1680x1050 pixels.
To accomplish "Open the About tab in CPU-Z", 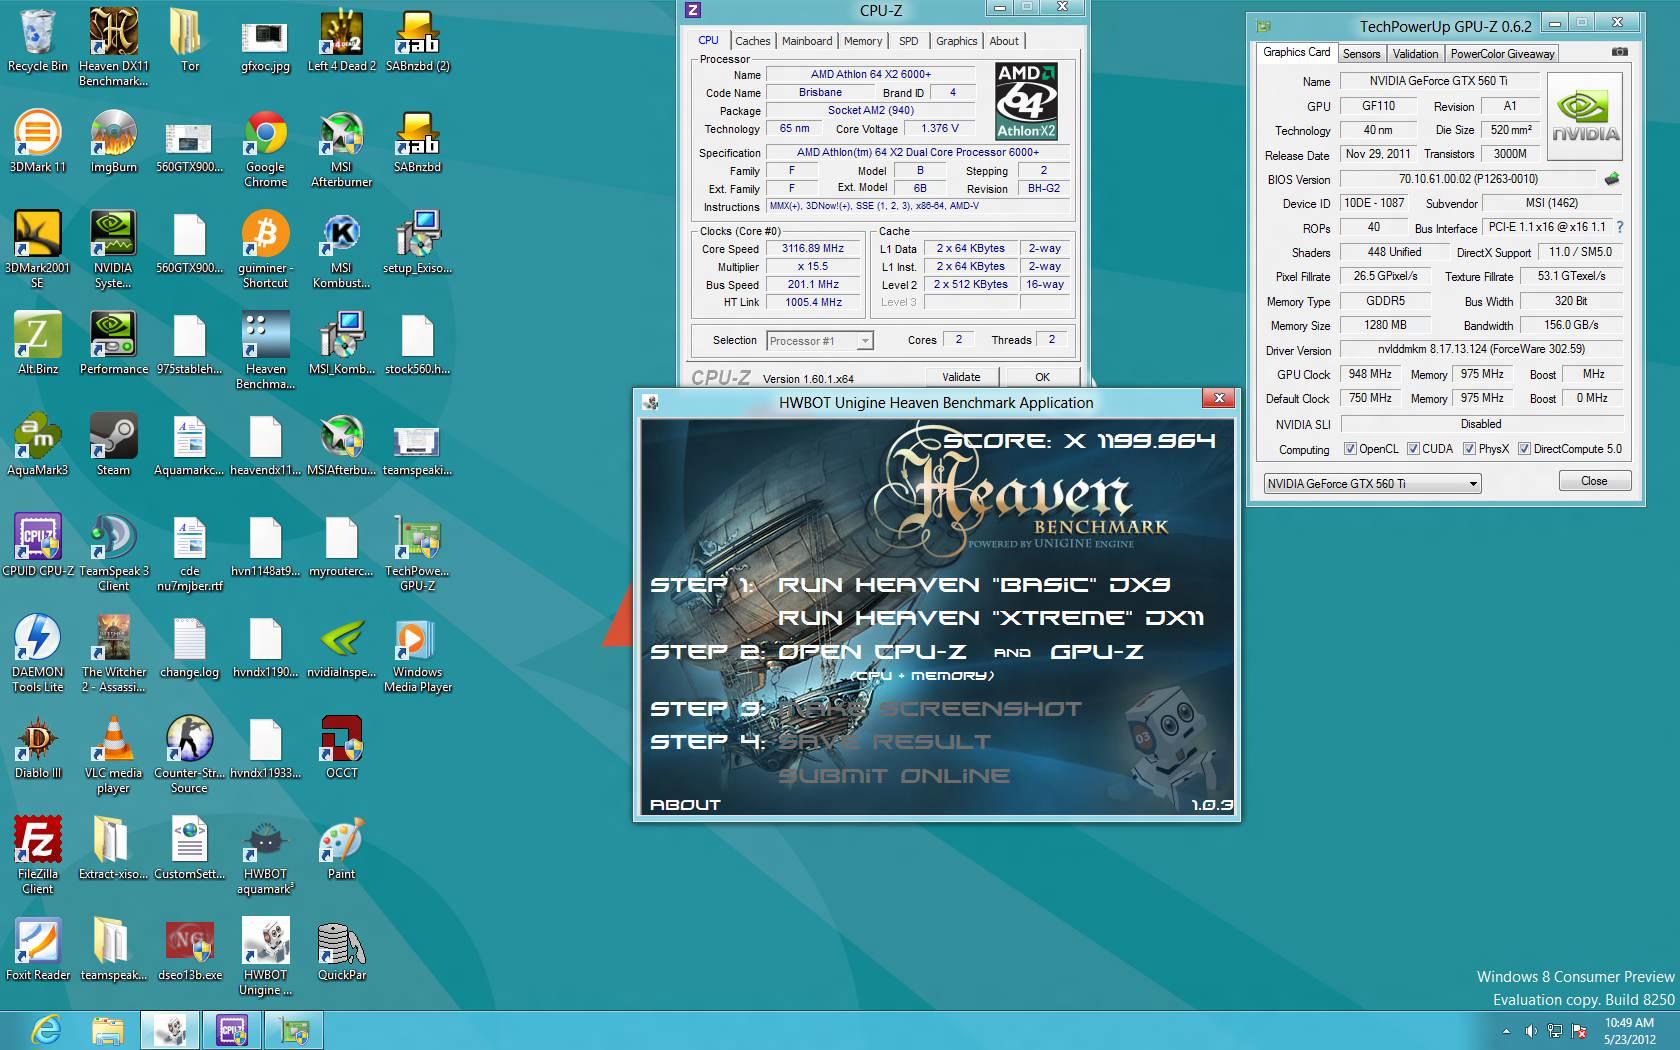I will pos(1004,41).
